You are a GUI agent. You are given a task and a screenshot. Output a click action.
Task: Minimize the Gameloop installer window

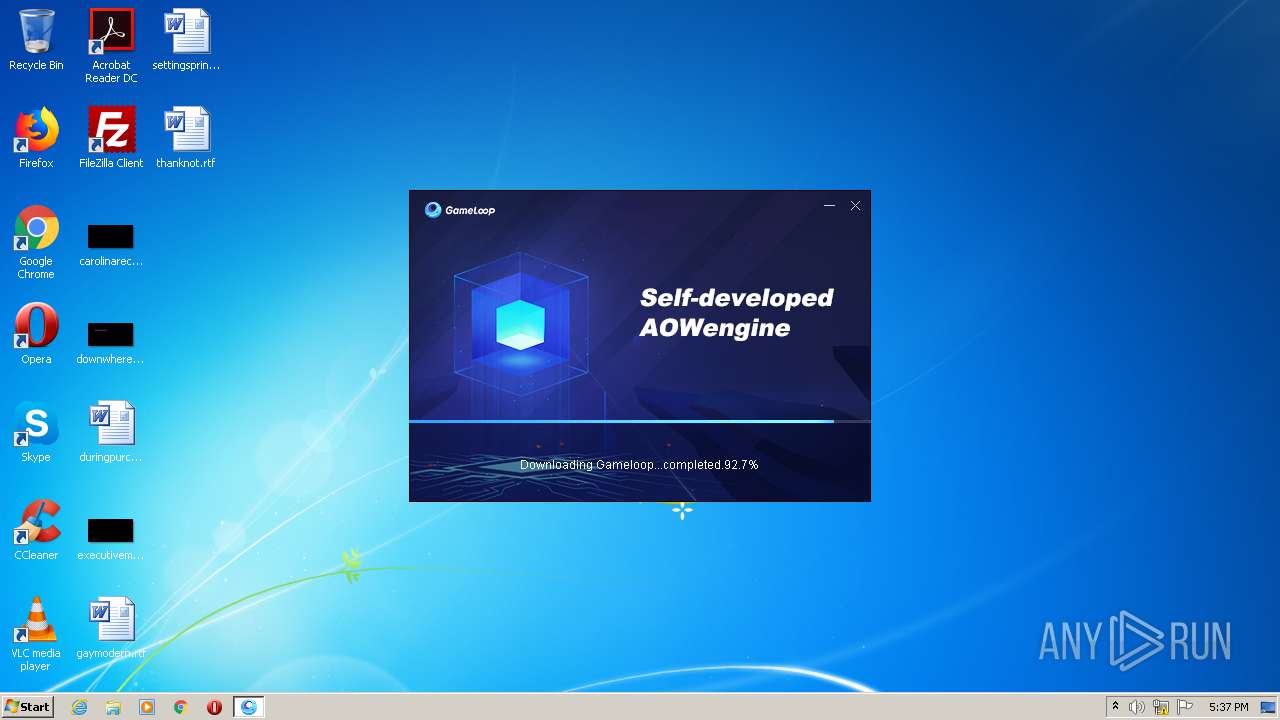829,206
